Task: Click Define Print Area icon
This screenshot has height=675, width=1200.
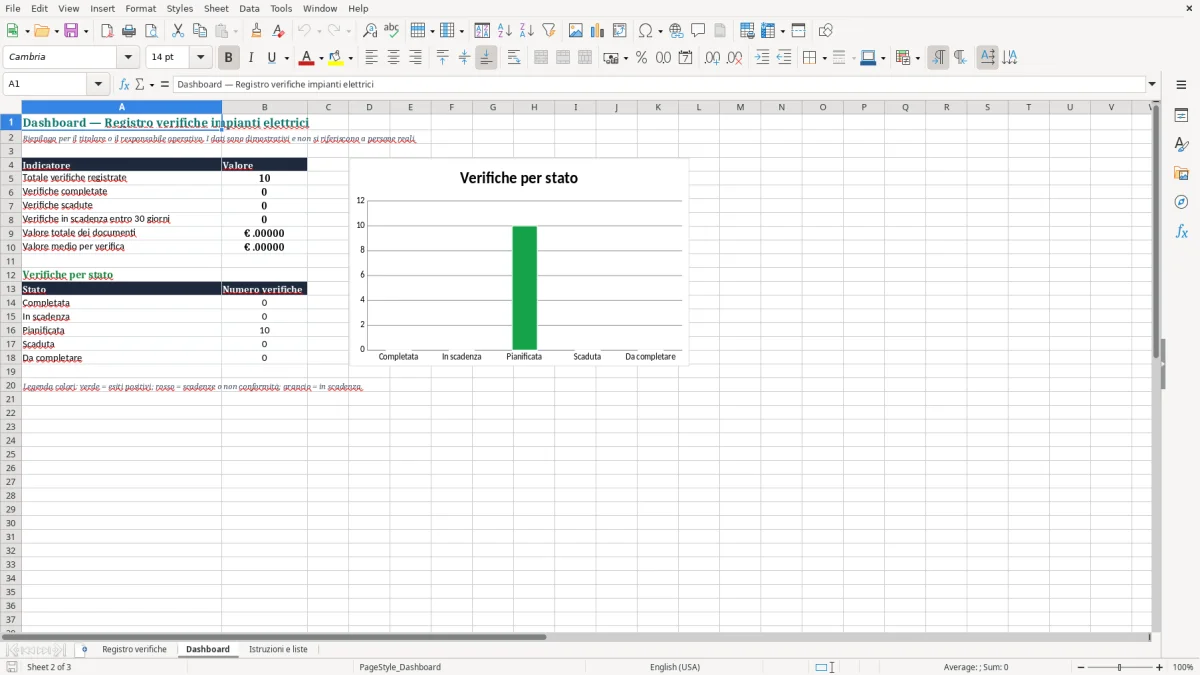Action: 747,31
